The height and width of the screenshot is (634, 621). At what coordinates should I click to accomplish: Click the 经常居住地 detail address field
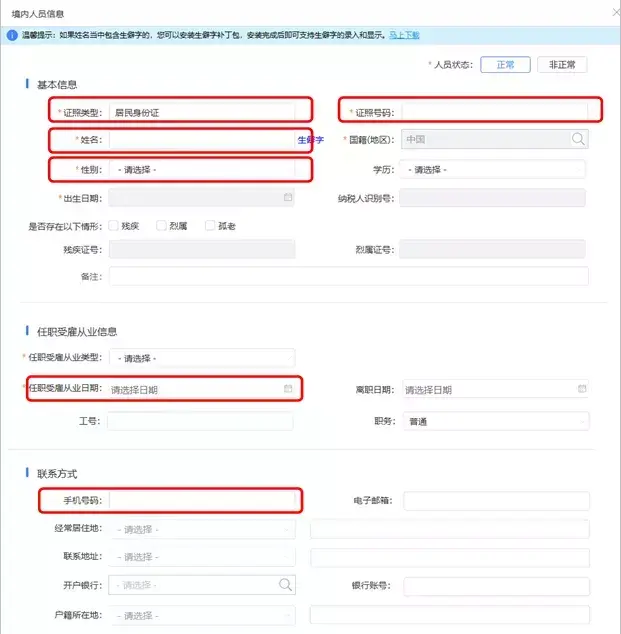(x=450, y=529)
